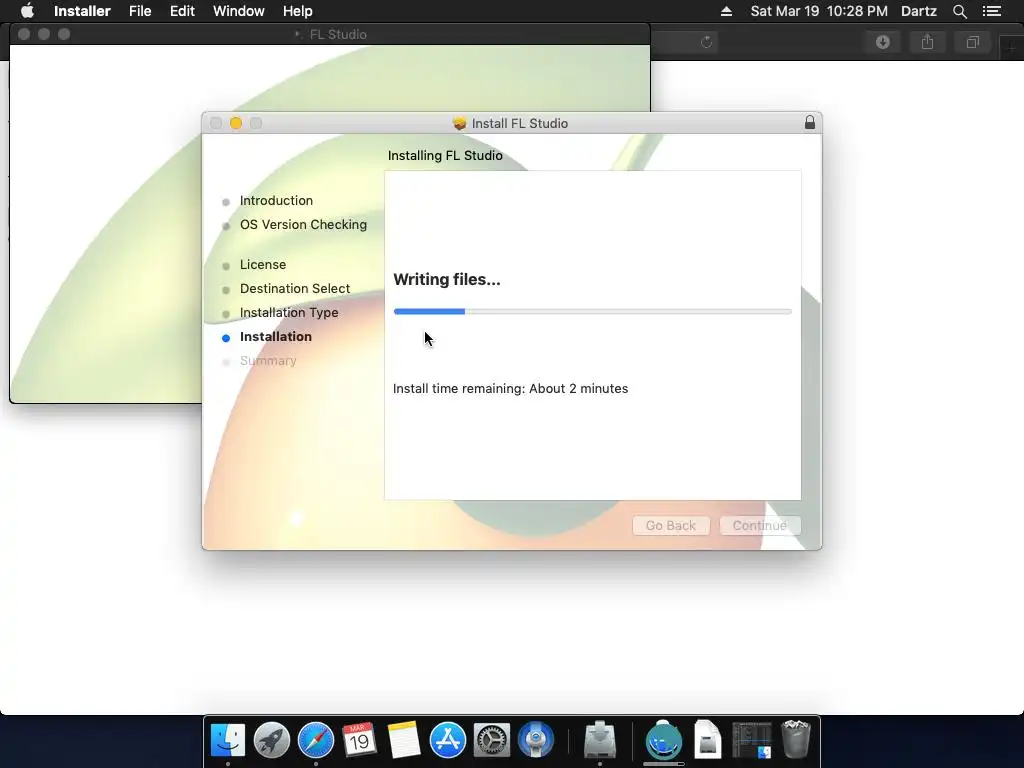Open Spotlight search in menu bar

tap(959, 11)
